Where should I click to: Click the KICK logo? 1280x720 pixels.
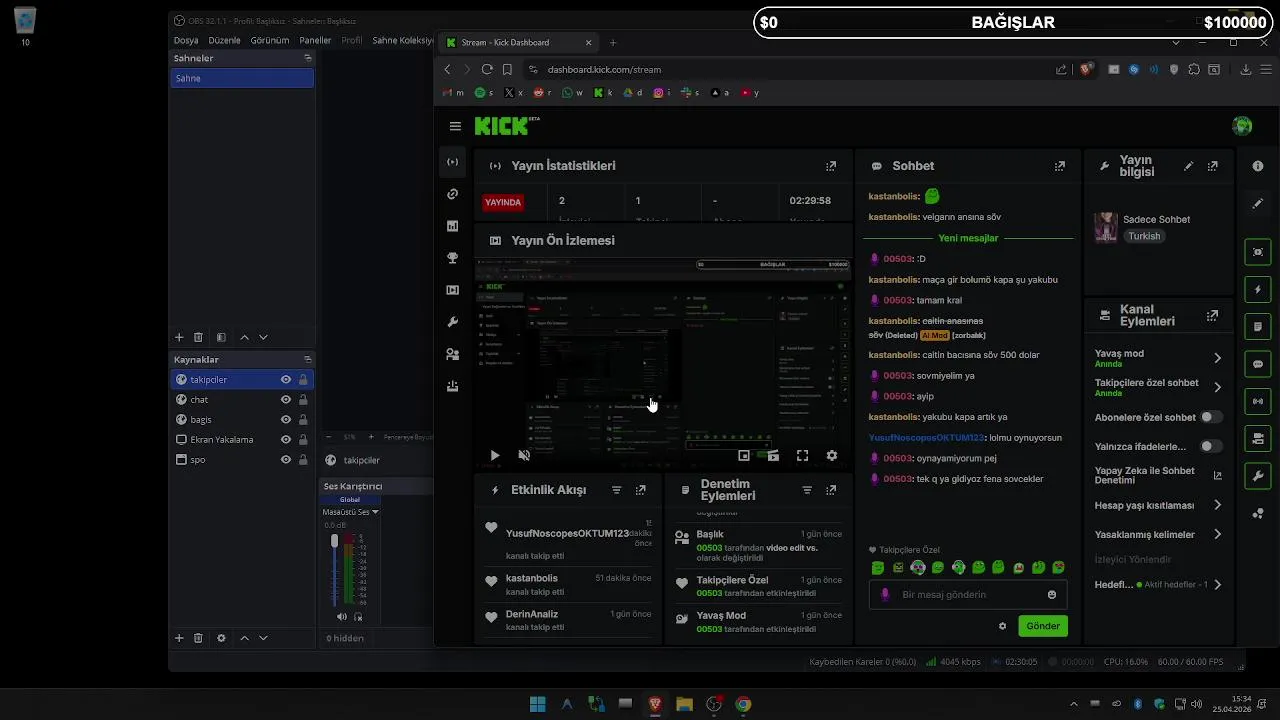click(x=502, y=126)
